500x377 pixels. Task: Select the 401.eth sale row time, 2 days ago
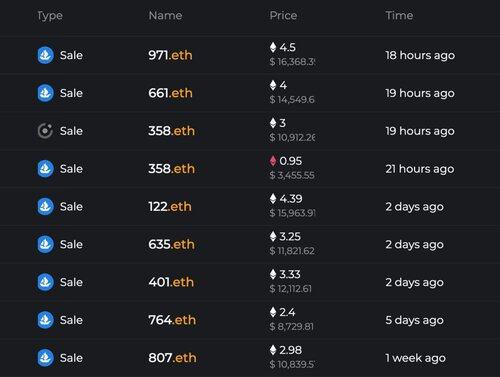414,282
